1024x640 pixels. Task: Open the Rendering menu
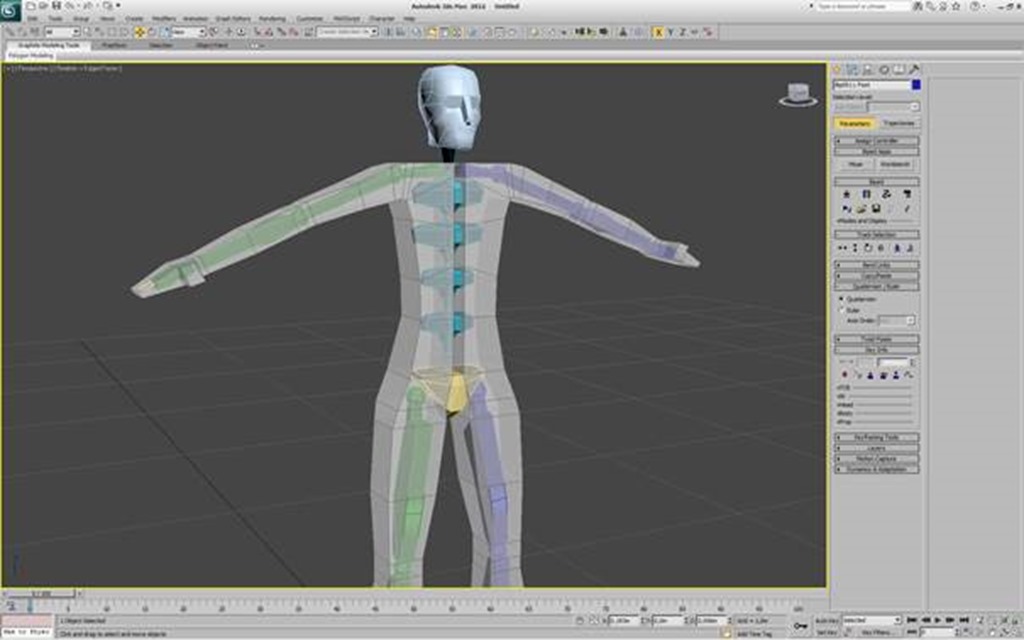[272, 18]
